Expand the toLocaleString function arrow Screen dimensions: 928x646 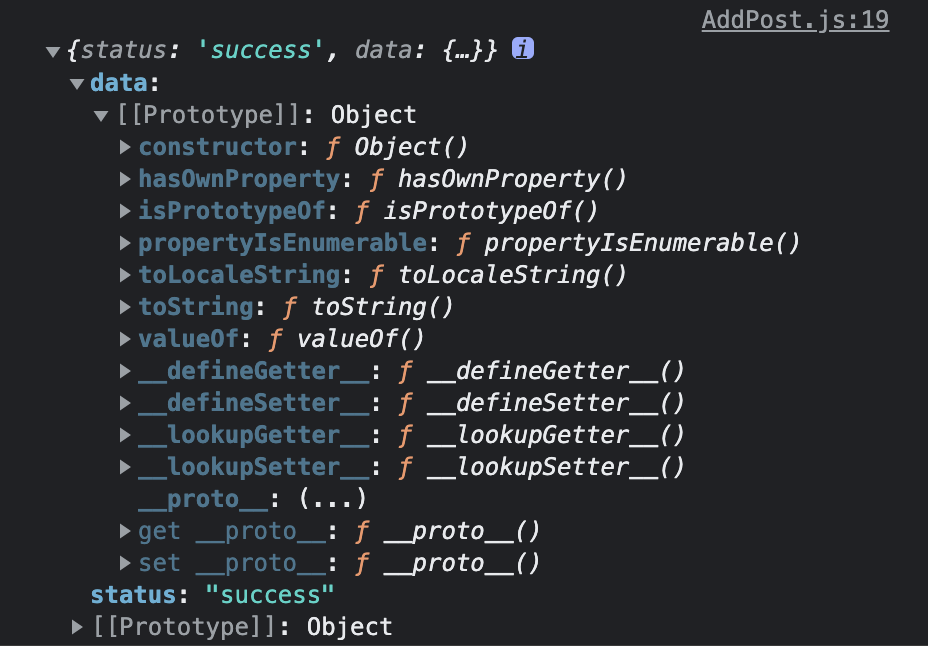(x=125, y=274)
